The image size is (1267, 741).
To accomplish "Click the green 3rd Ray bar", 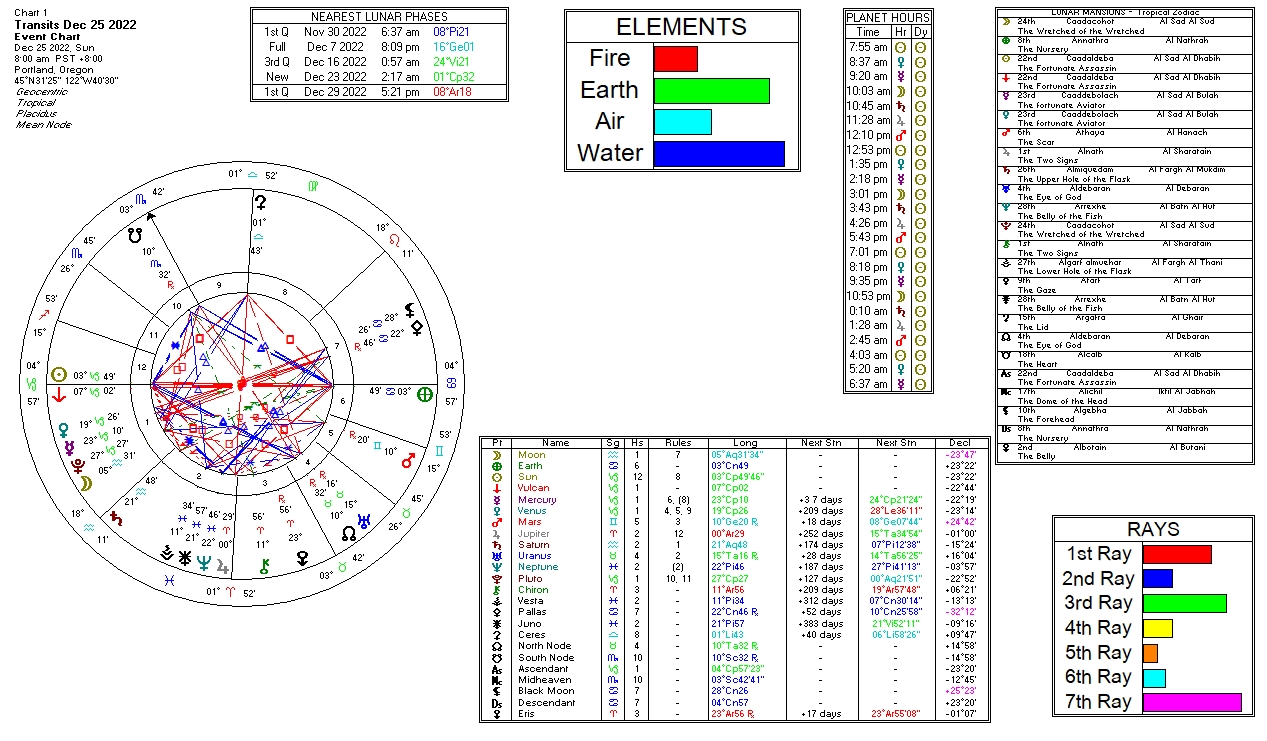I will tap(1185, 604).
